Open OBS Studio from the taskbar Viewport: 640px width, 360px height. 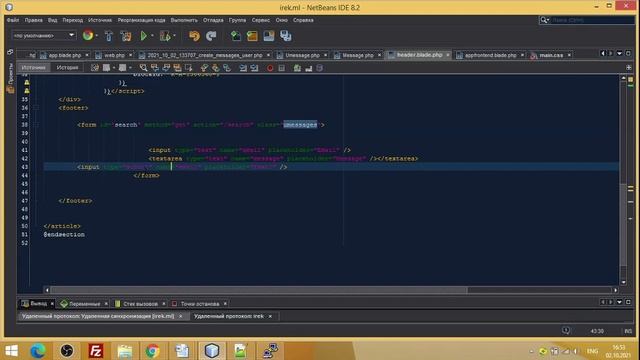[67, 351]
